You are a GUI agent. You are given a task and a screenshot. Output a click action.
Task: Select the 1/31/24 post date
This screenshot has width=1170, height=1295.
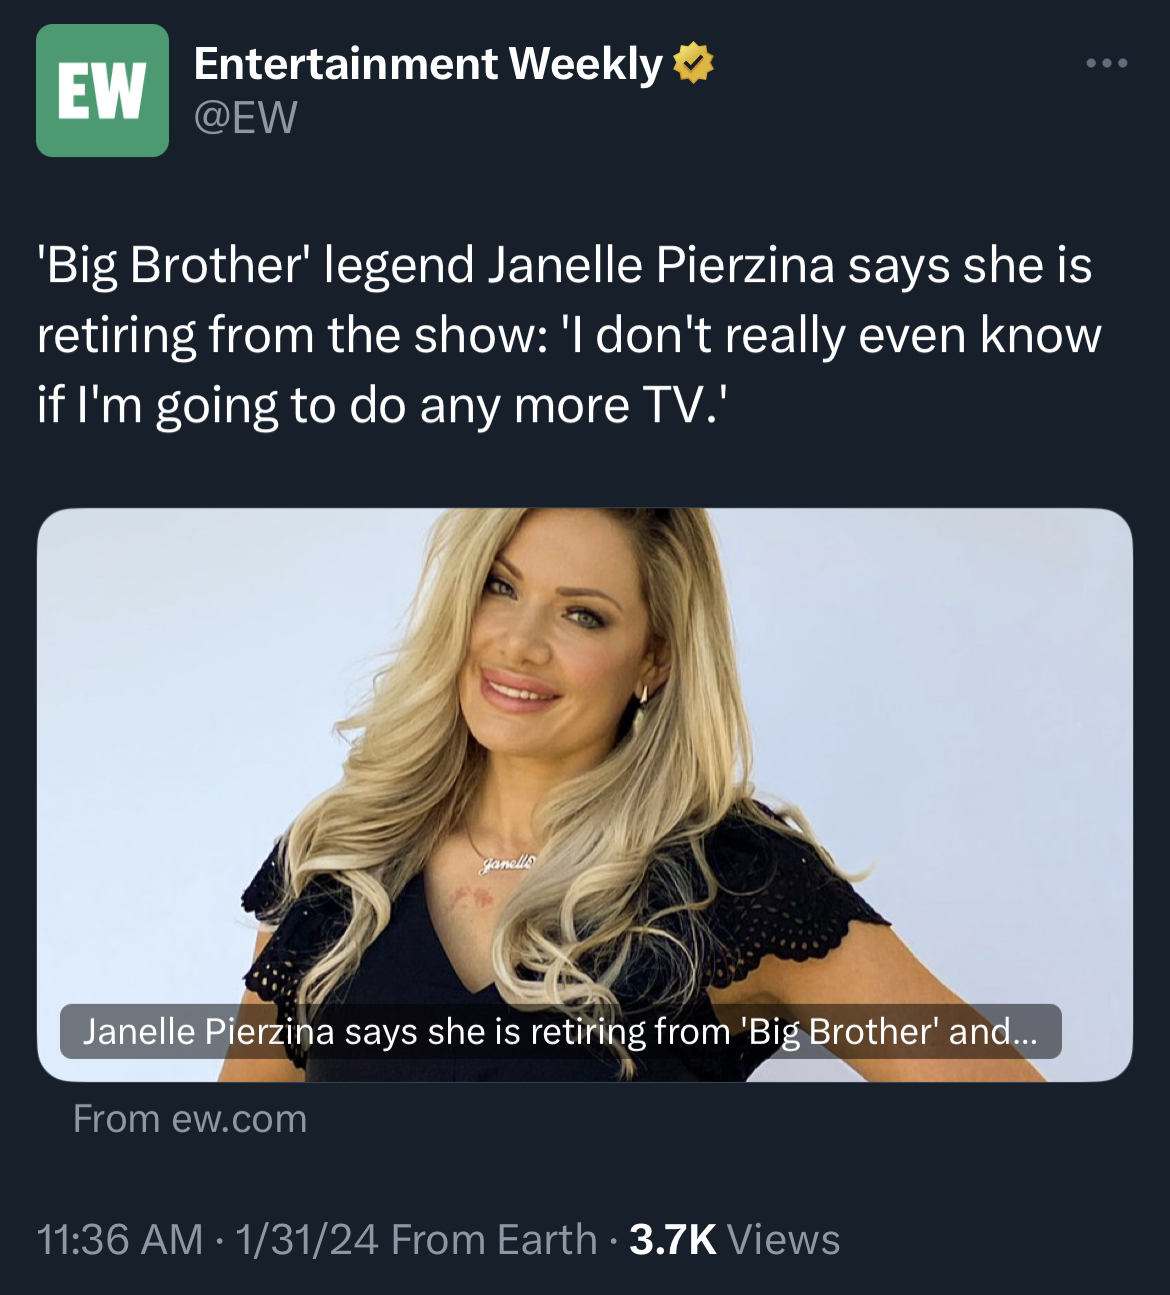[x=306, y=1240]
